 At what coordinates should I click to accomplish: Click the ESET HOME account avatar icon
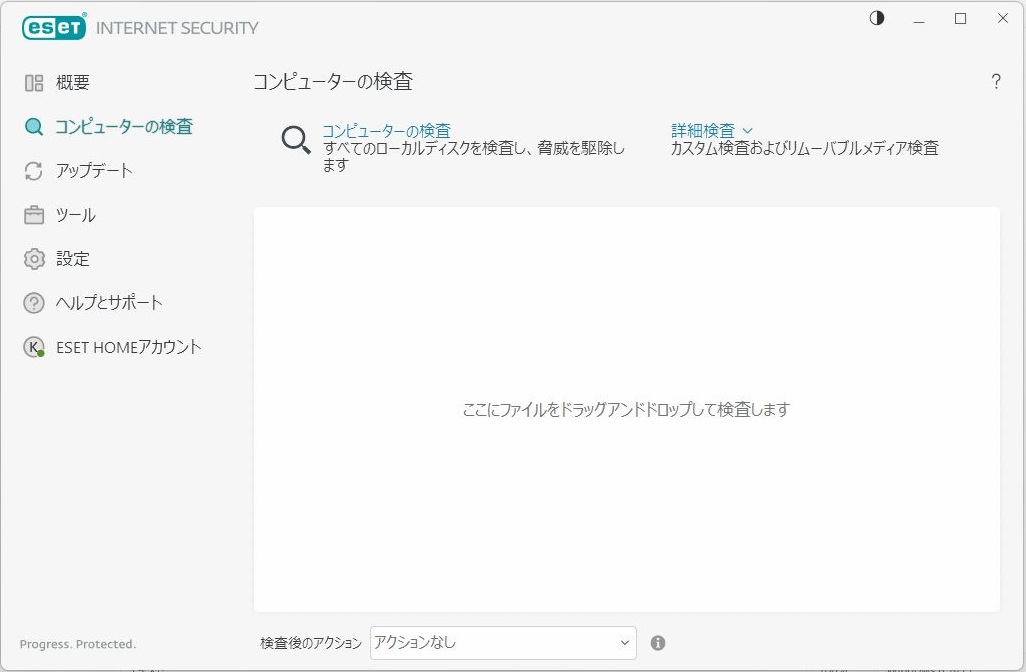tap(34, 347)
